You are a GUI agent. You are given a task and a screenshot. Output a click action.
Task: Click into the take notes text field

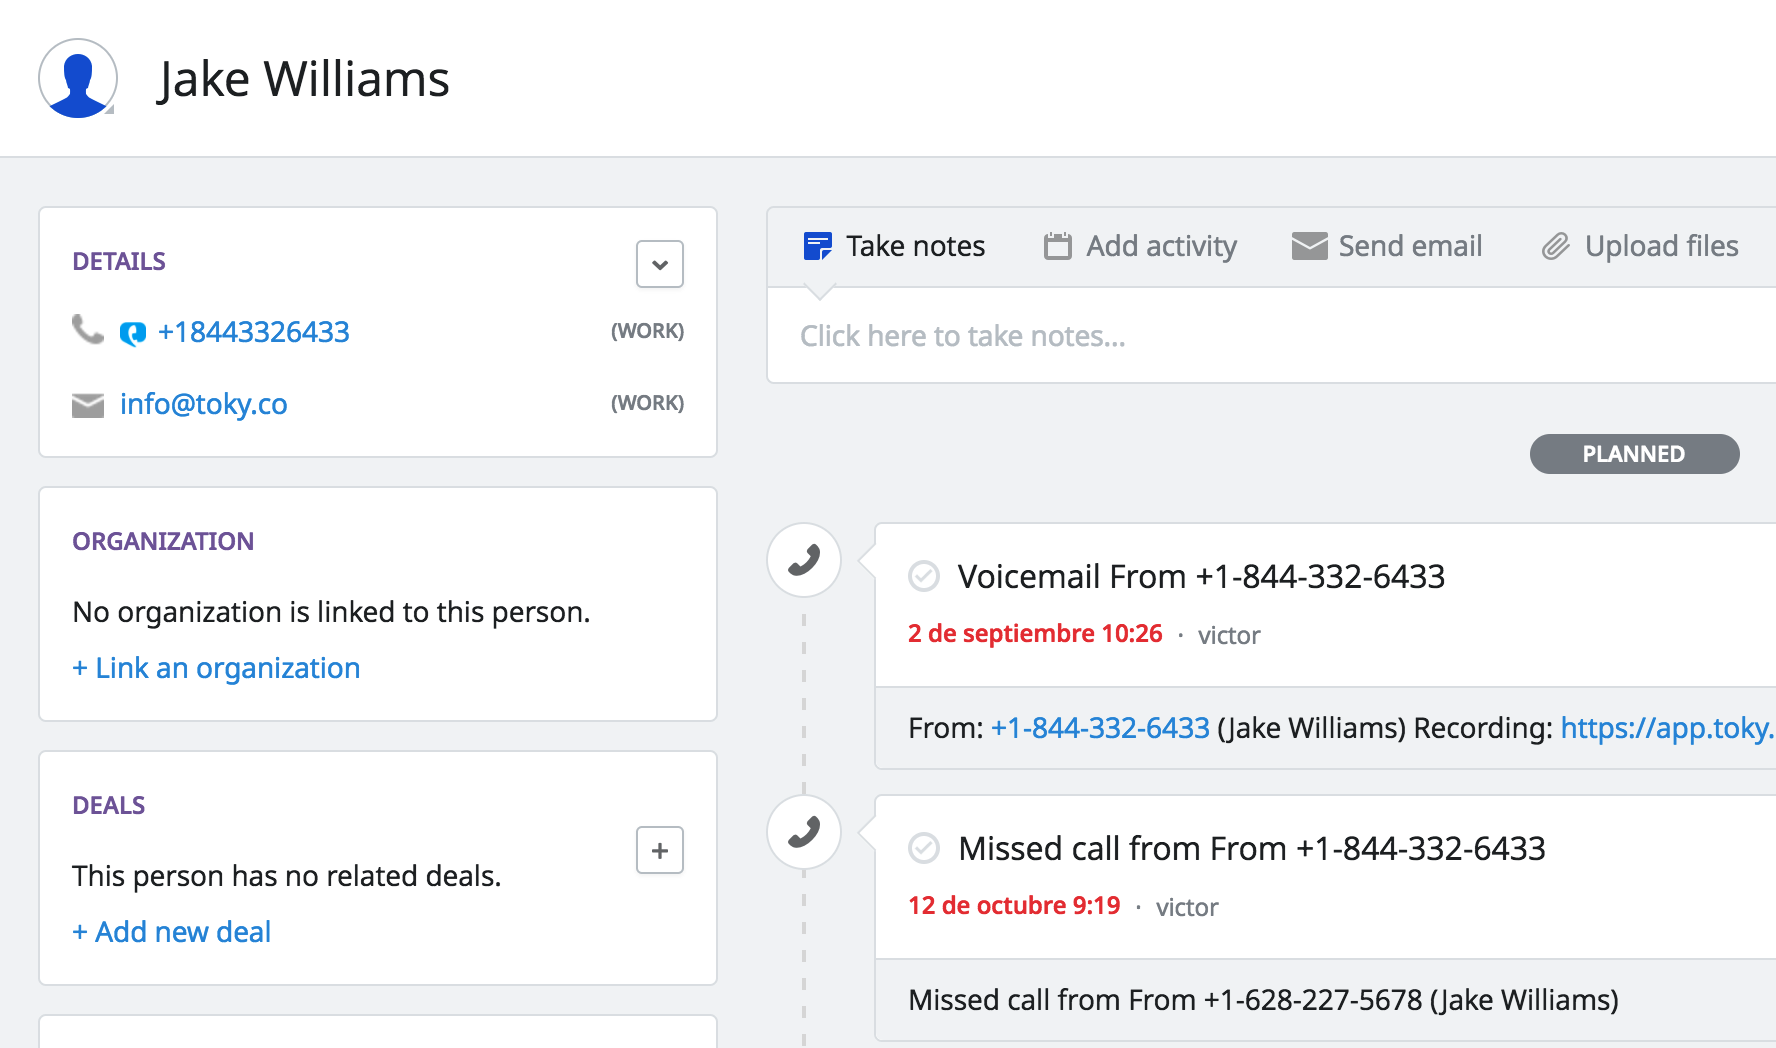[1200, 336]
